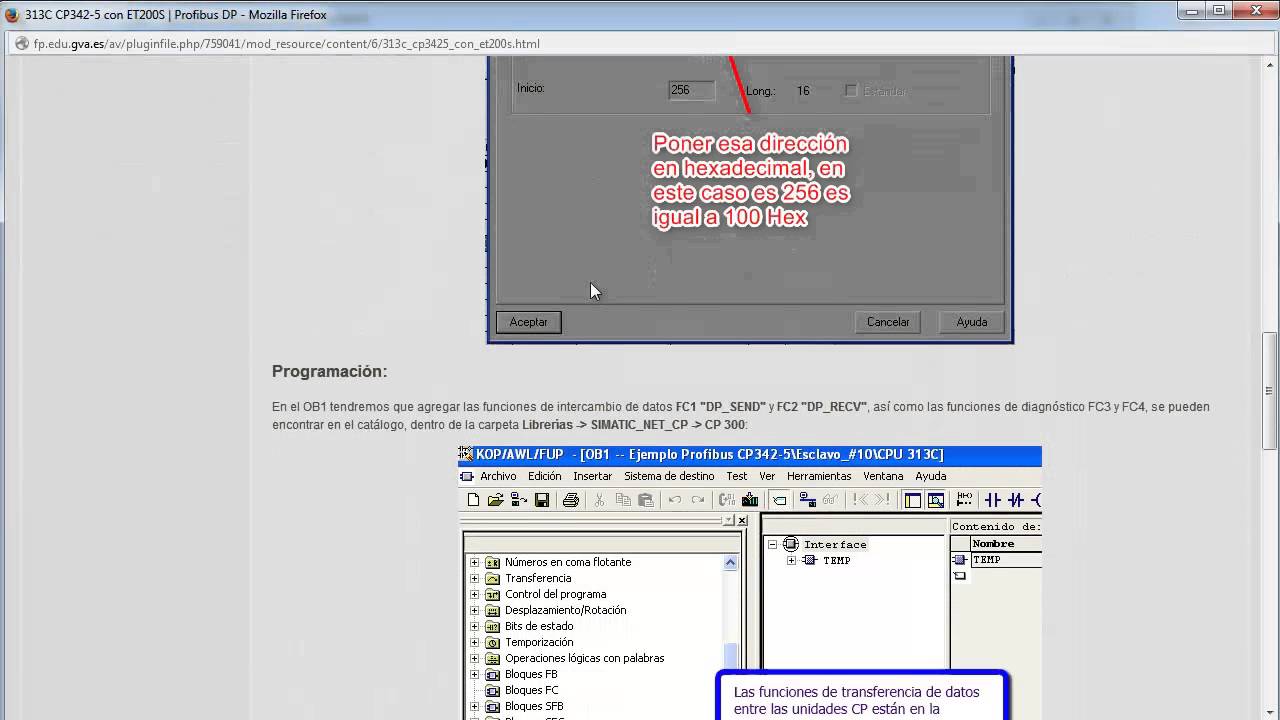Click the glasses Monitor icon
1280x720 pixels.
click(830, 500)
